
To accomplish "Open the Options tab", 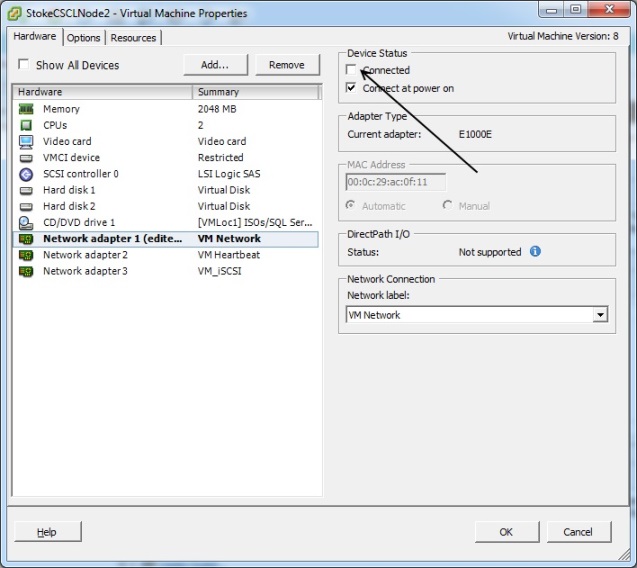I will (x=83, y=38).
